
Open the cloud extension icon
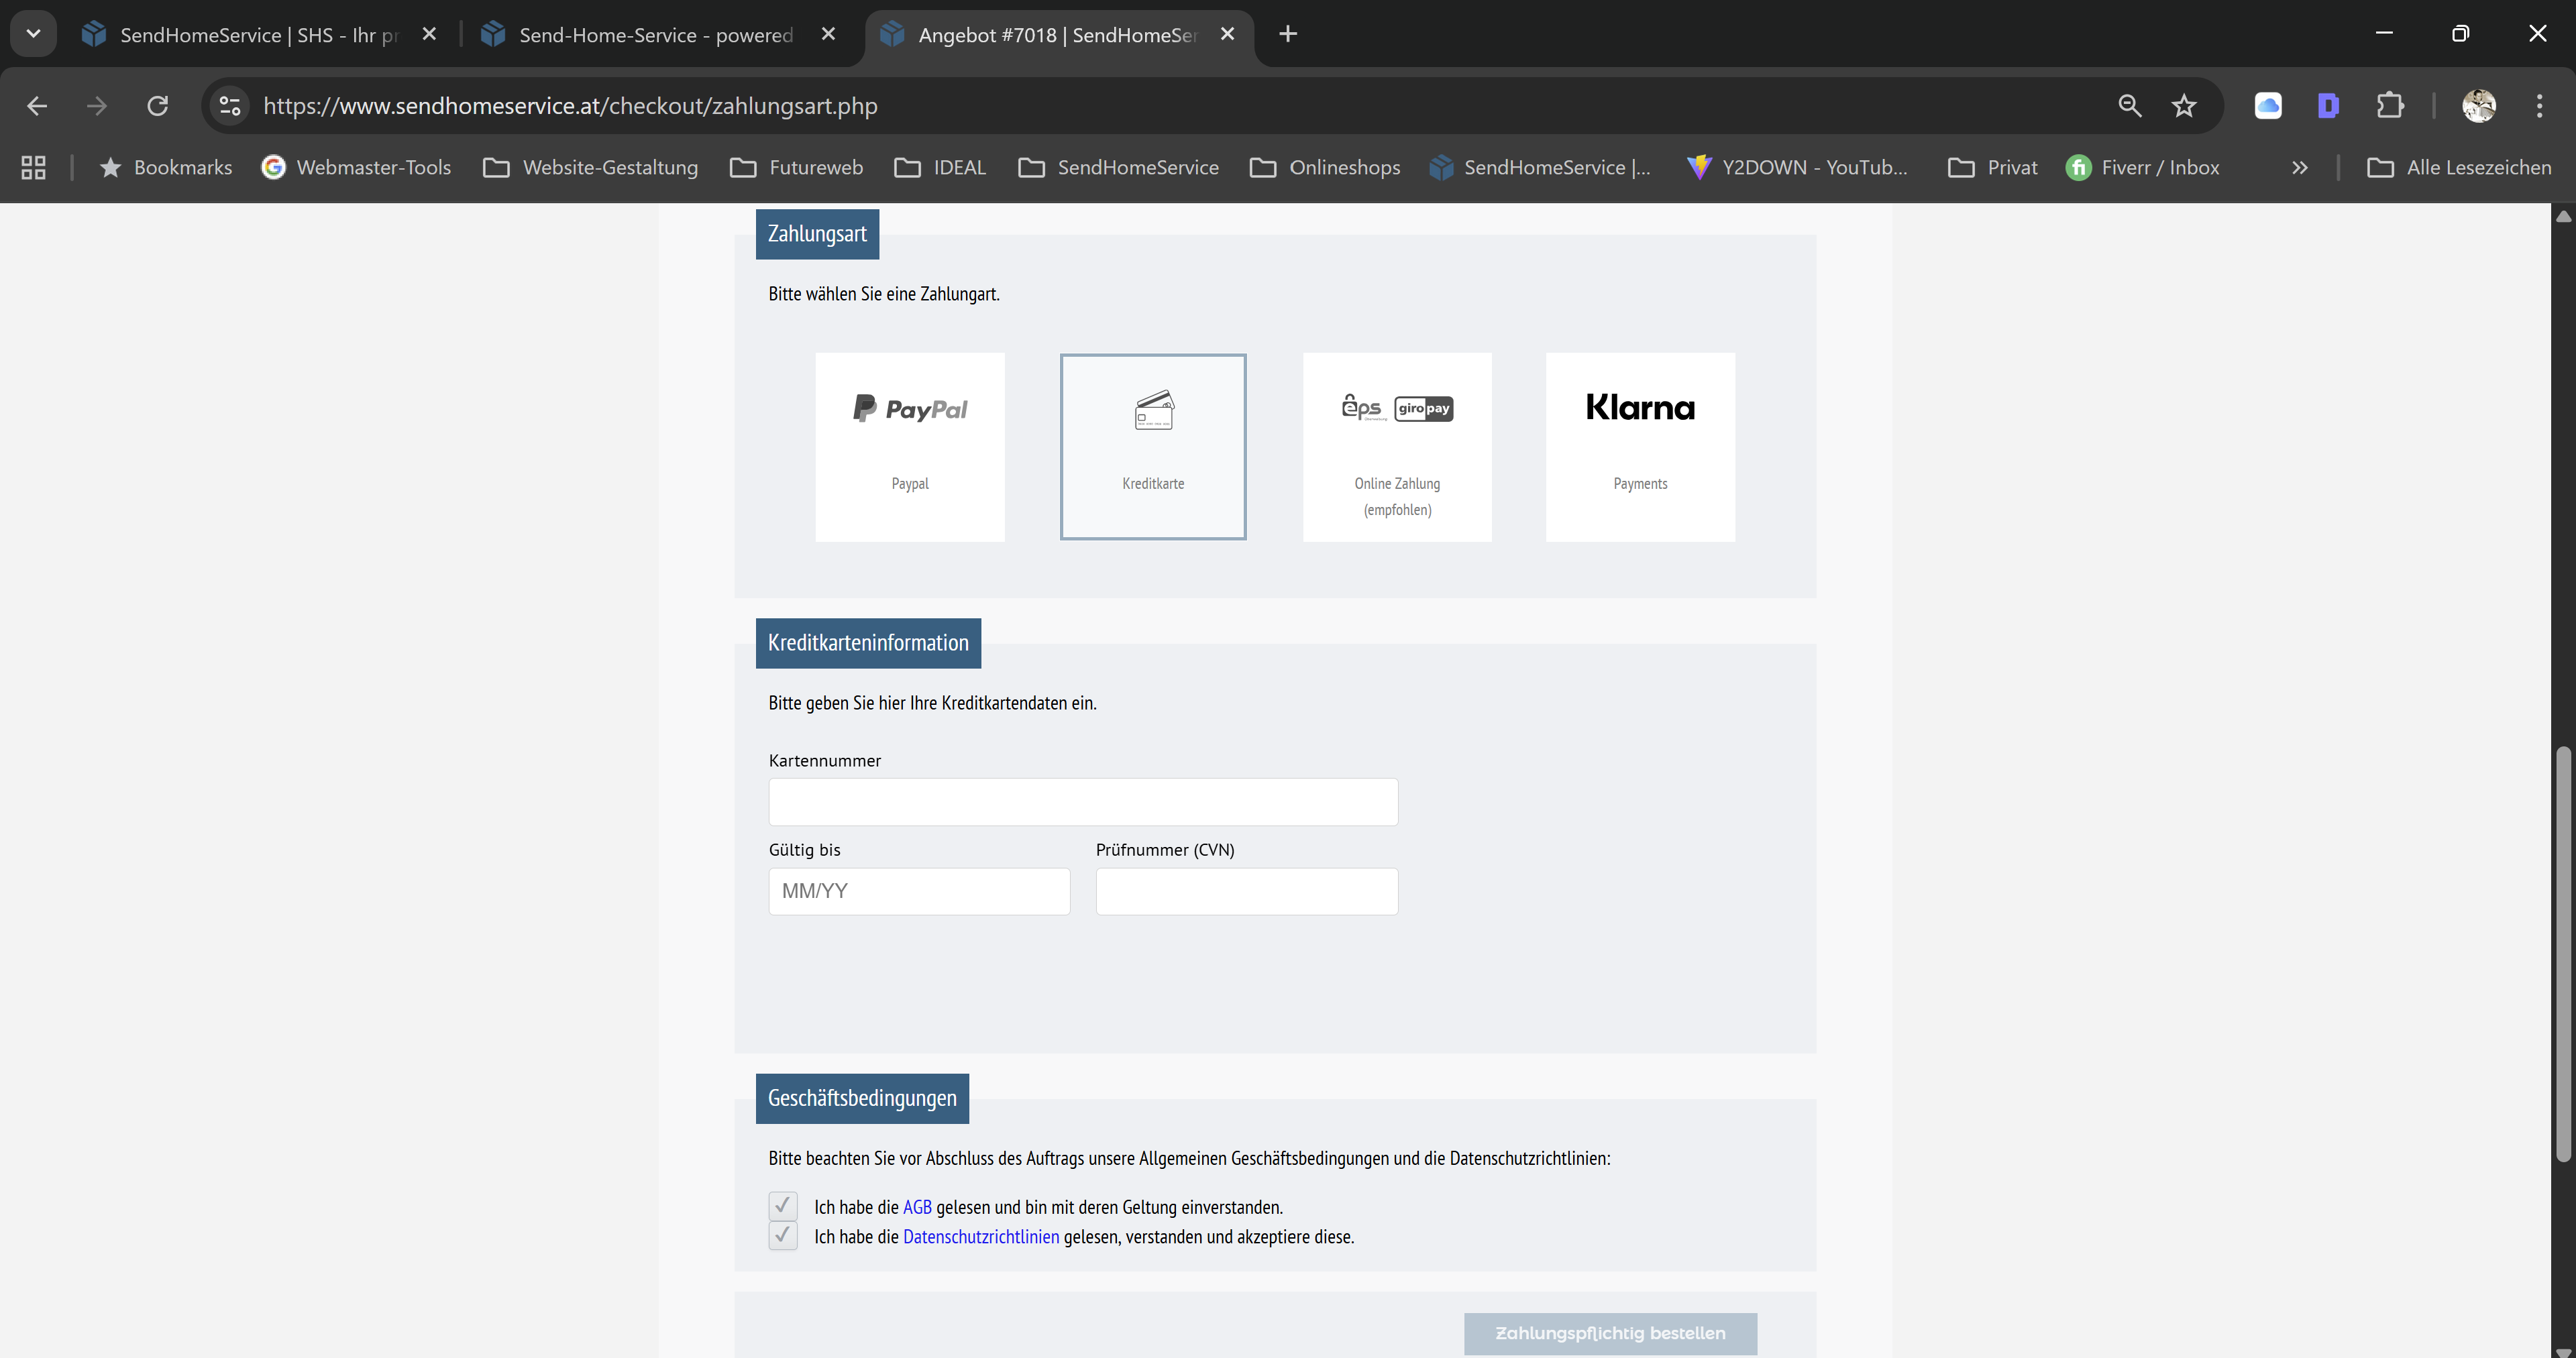click(2268, 106)
